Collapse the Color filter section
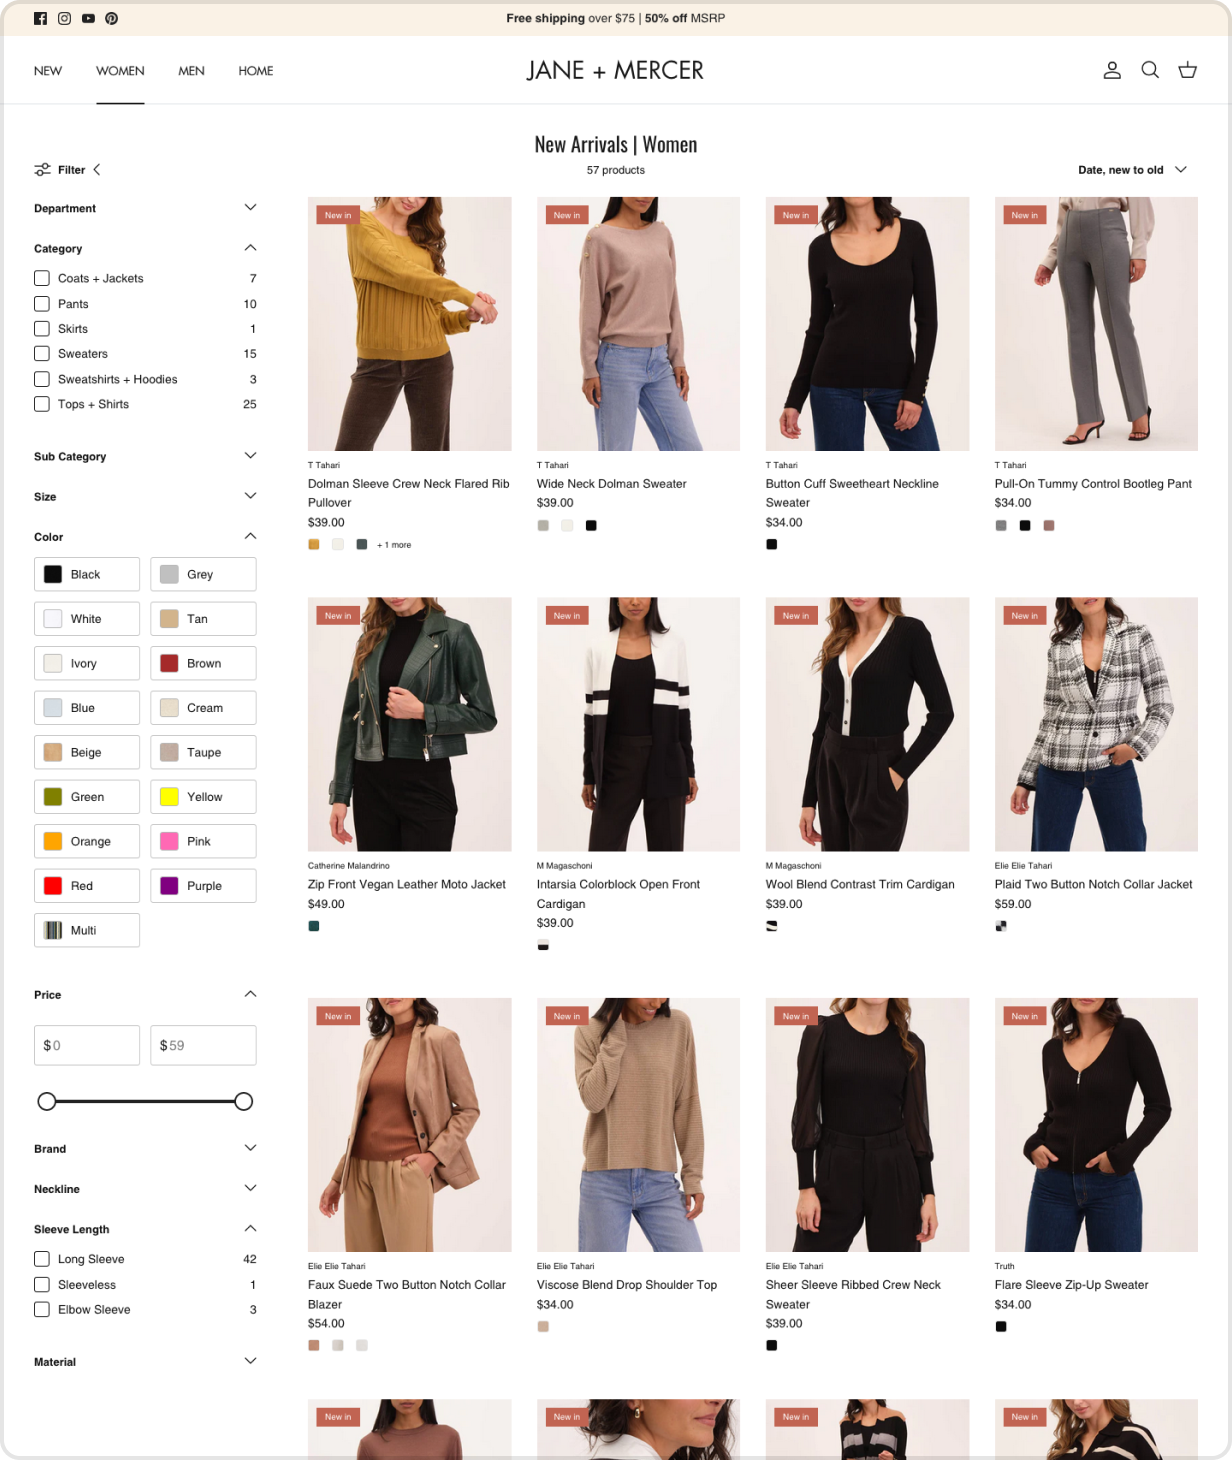1232x1460 pixels. pyautogui.click(x=145, y=537)
